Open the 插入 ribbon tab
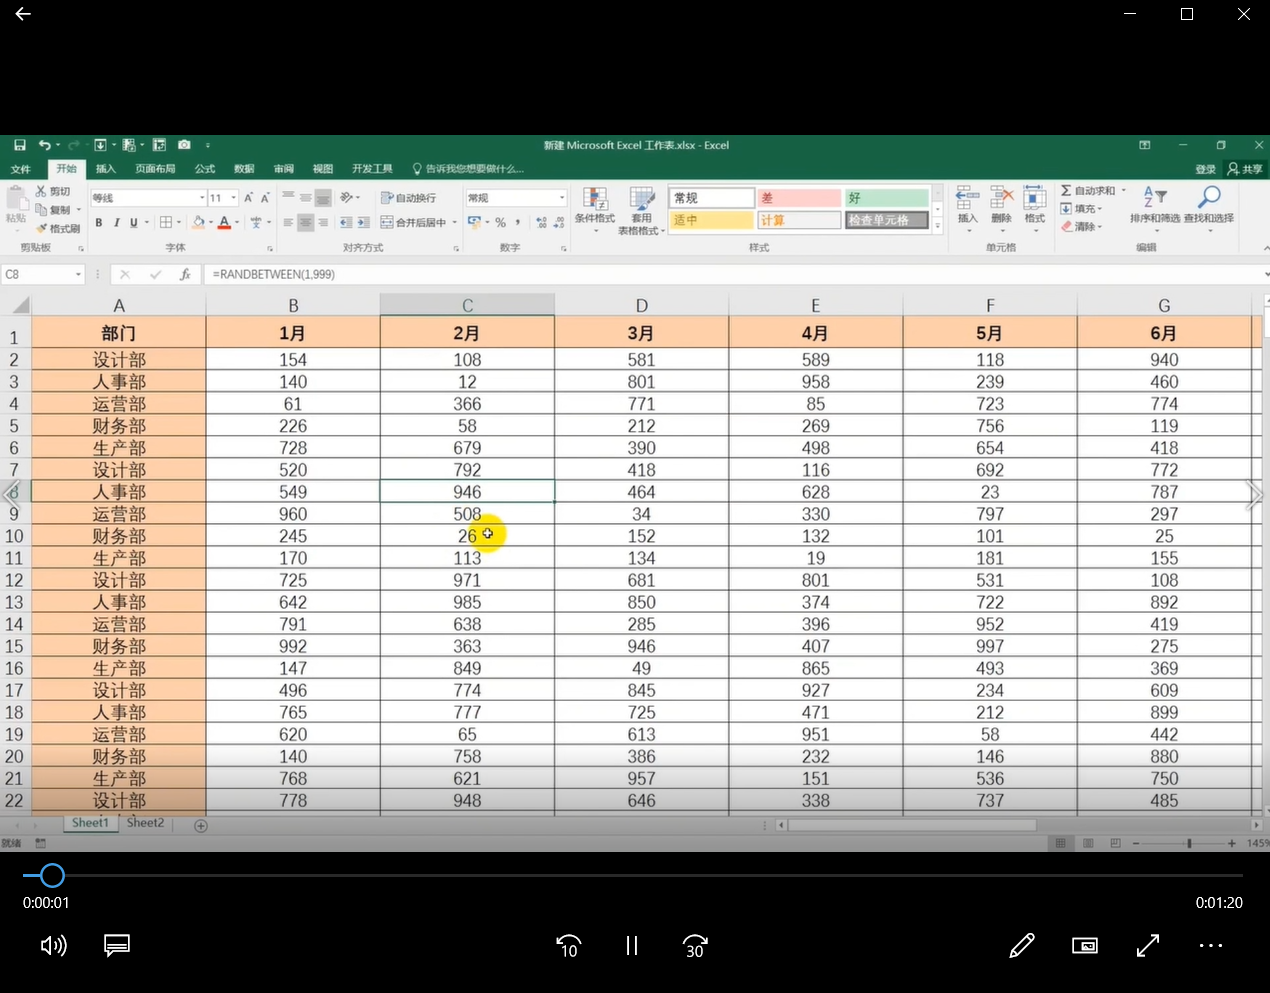 click(x=106, y=169)
